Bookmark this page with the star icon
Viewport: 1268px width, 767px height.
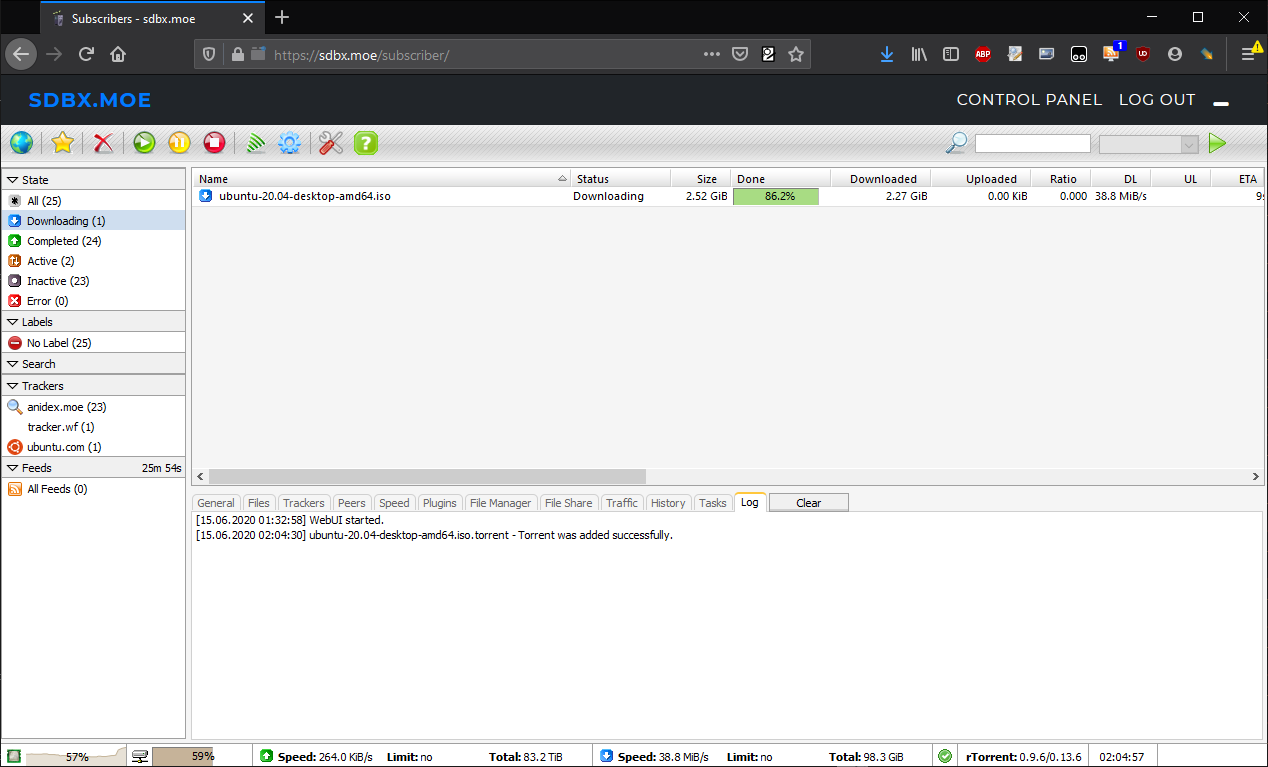pos(796,54)
